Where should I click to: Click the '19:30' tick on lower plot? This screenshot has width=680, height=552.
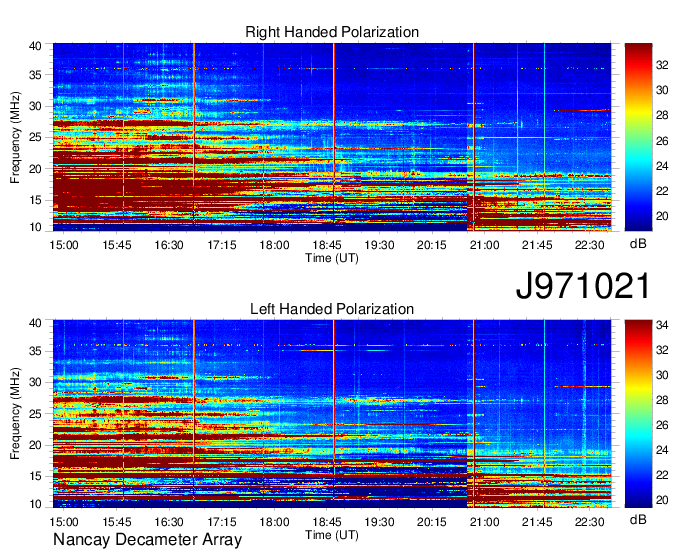tap(379, 522)
